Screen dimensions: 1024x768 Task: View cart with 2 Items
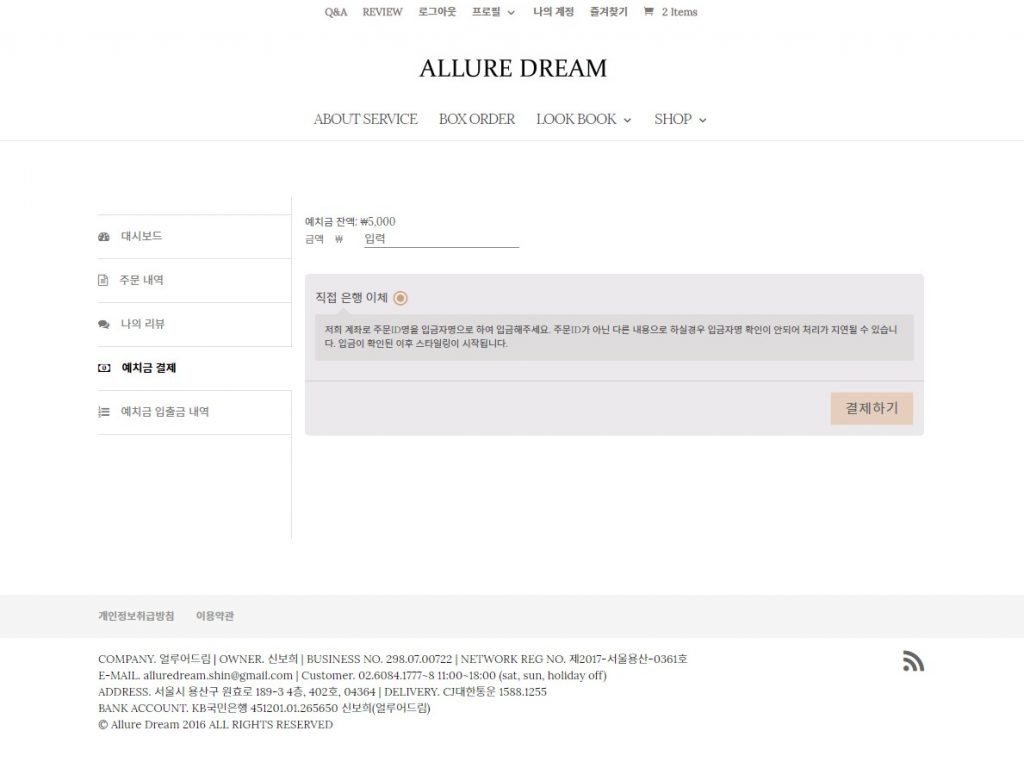pos(679,12)
